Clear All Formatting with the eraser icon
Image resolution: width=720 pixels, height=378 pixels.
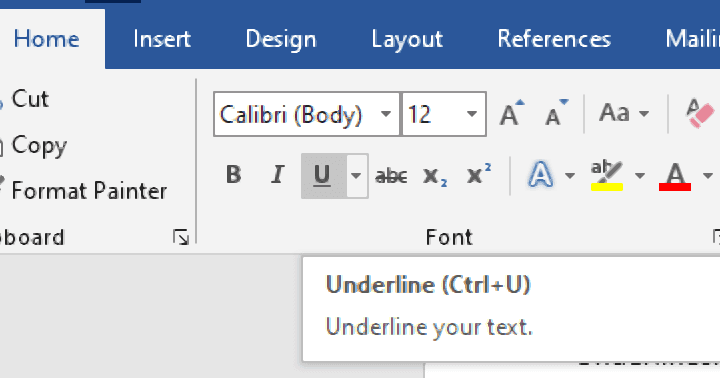(x=700, y=113)
